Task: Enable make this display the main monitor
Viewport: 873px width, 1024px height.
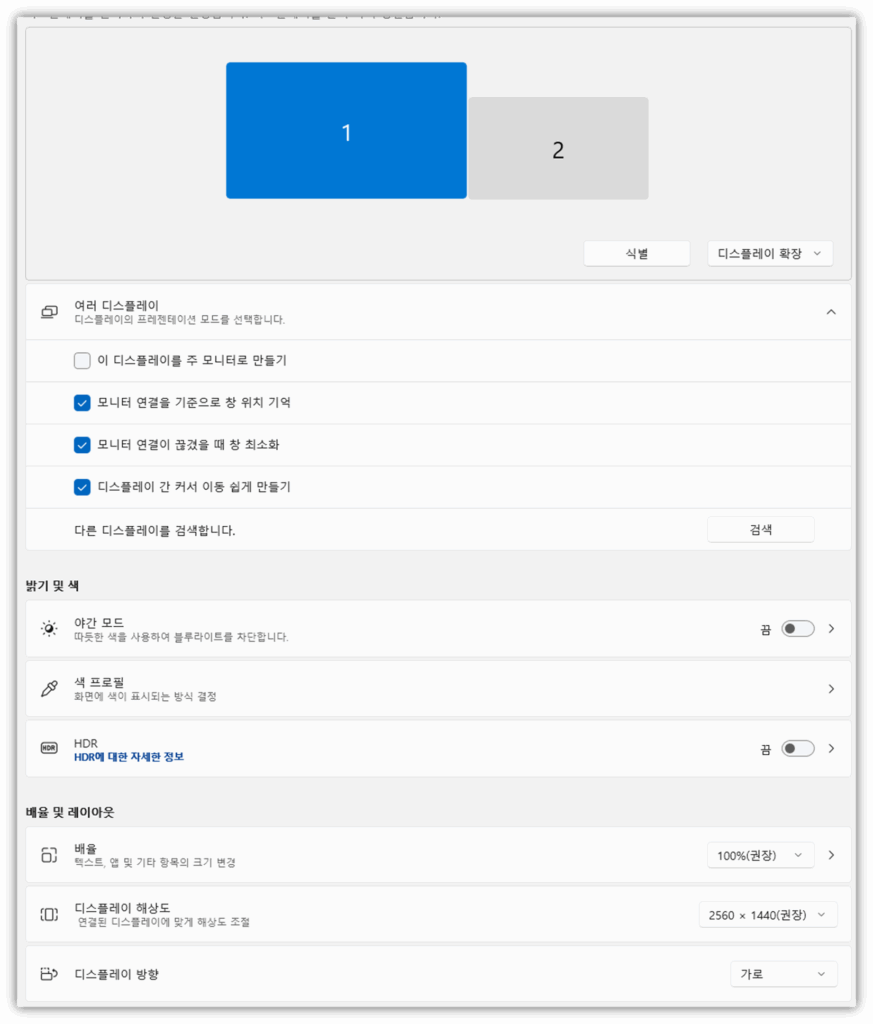Action: (x=81, y=360)
